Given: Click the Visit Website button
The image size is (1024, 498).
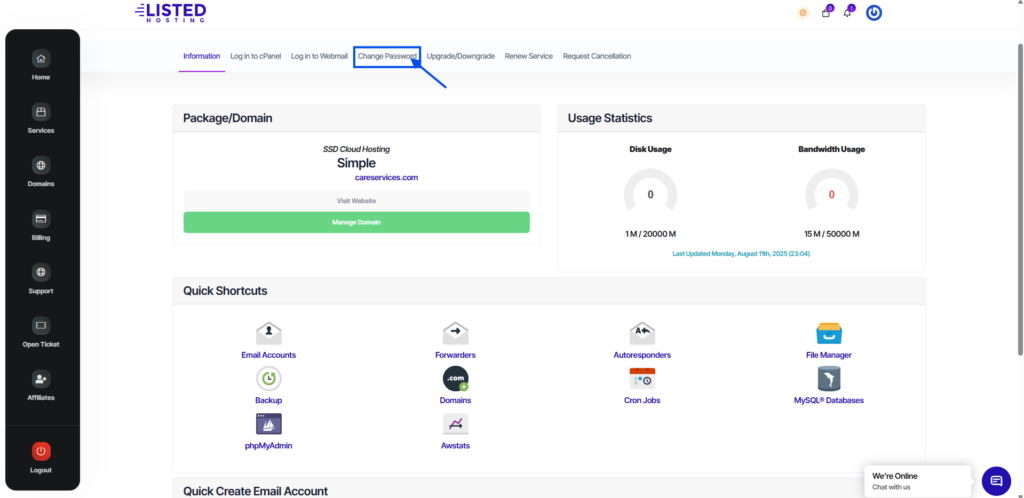Looking at the screenshot, I should (x=356, y=200).
